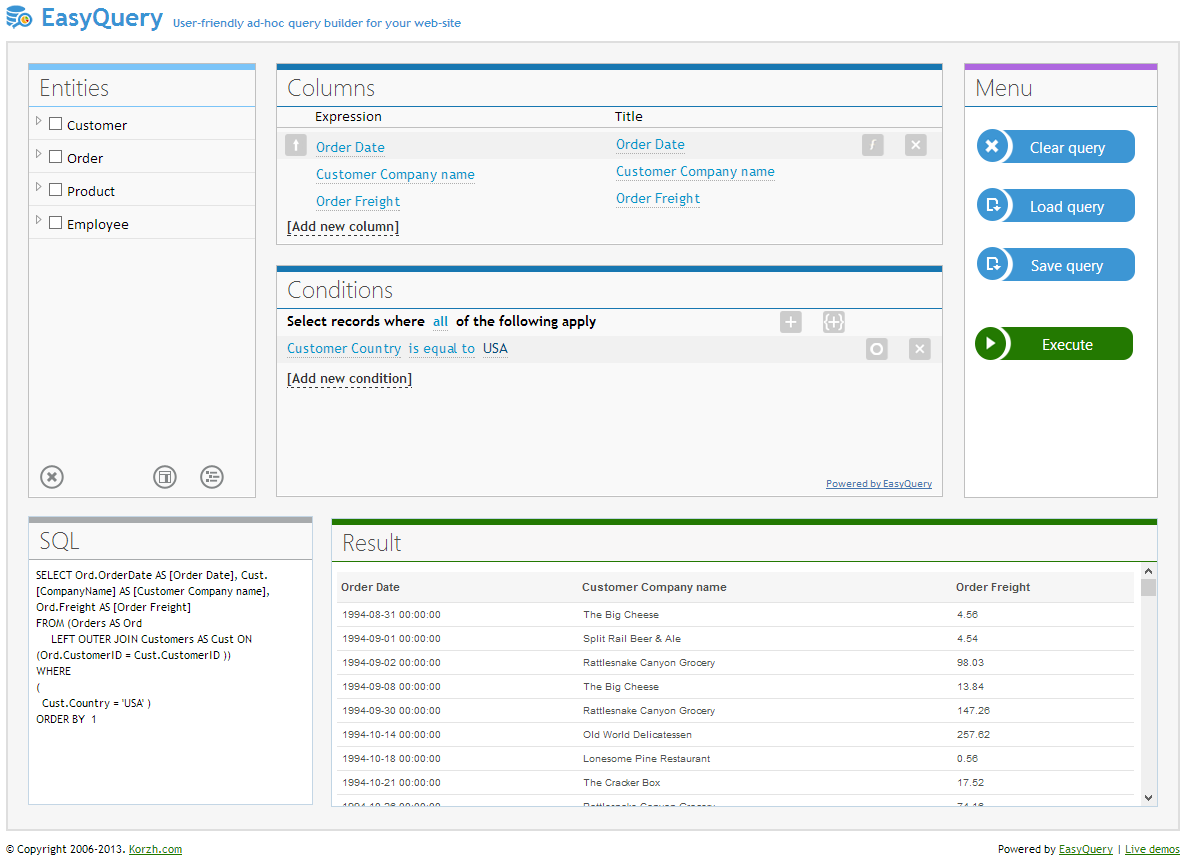This screenshot has width=1190, height=862.
Task: Expand the Customer entity tree node
Action: pos(39,122)
